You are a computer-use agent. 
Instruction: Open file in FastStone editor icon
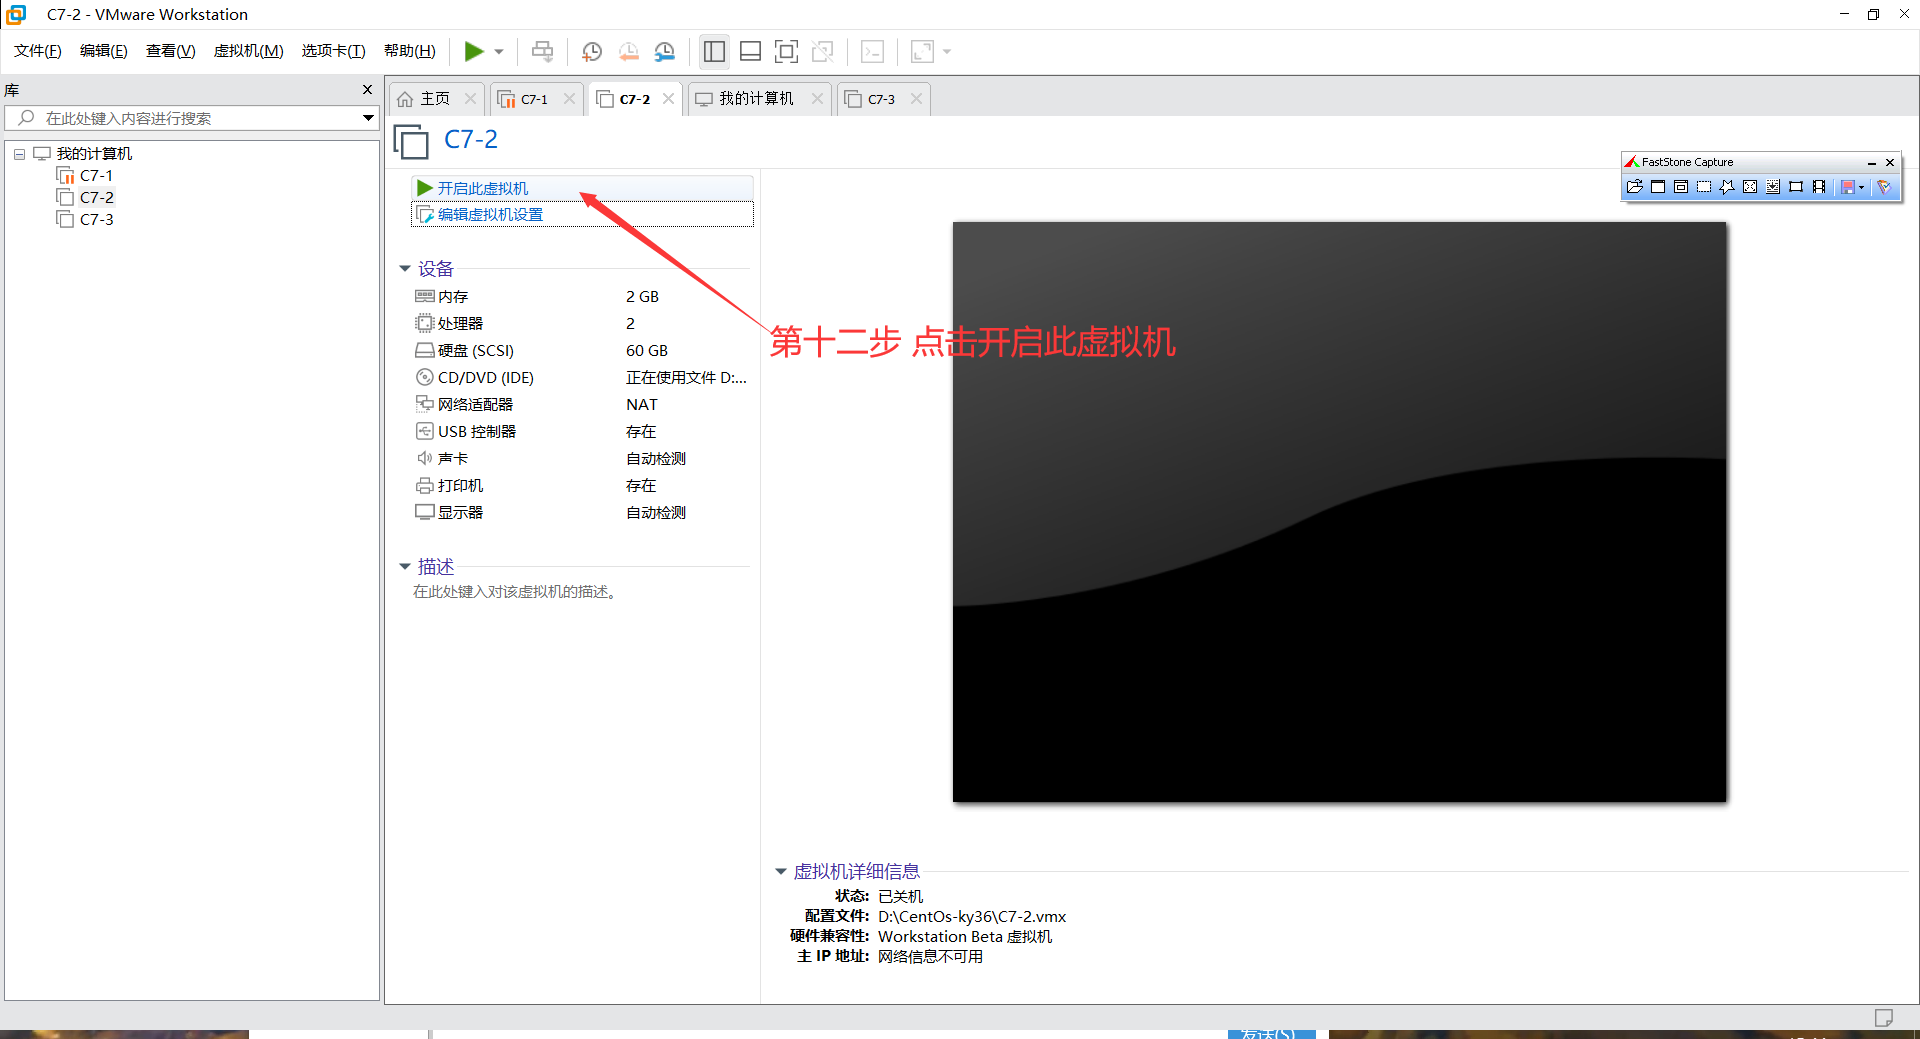(1635, 187)
